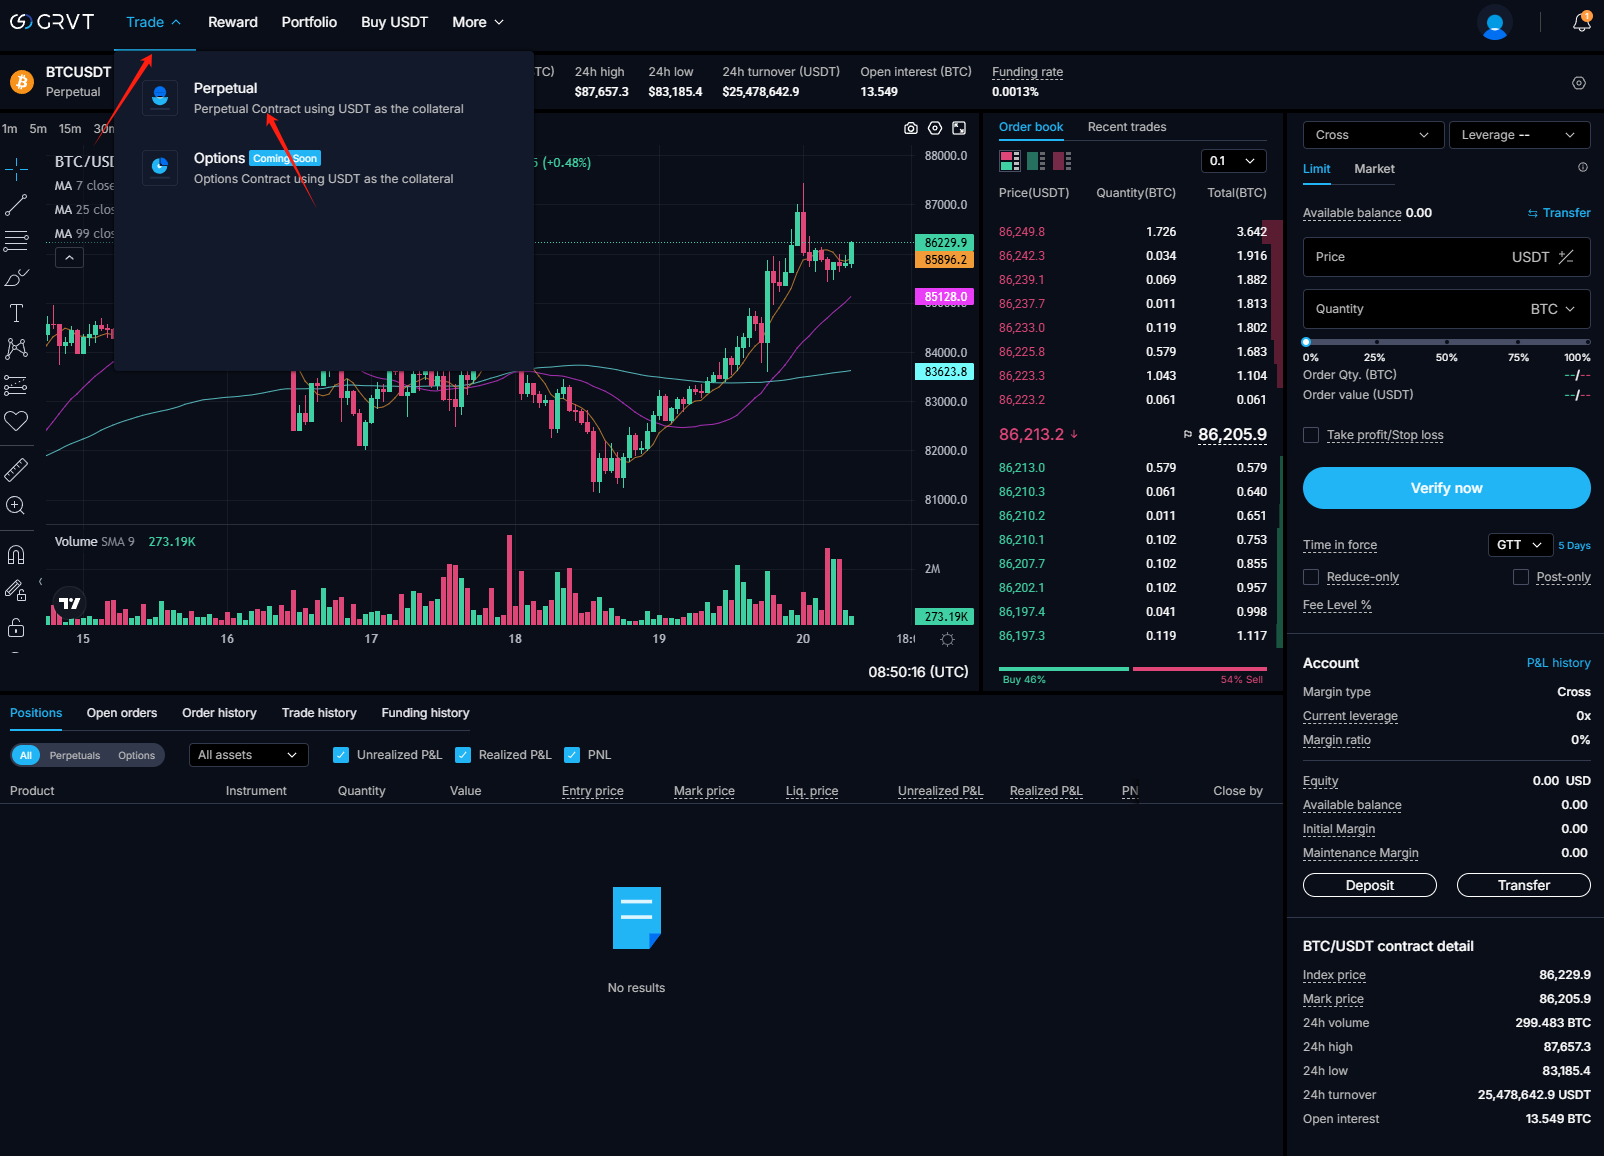Screen dimensions: 1604x1156
Task: Select the brush drawing tool
Action: (x=16, y=277)
